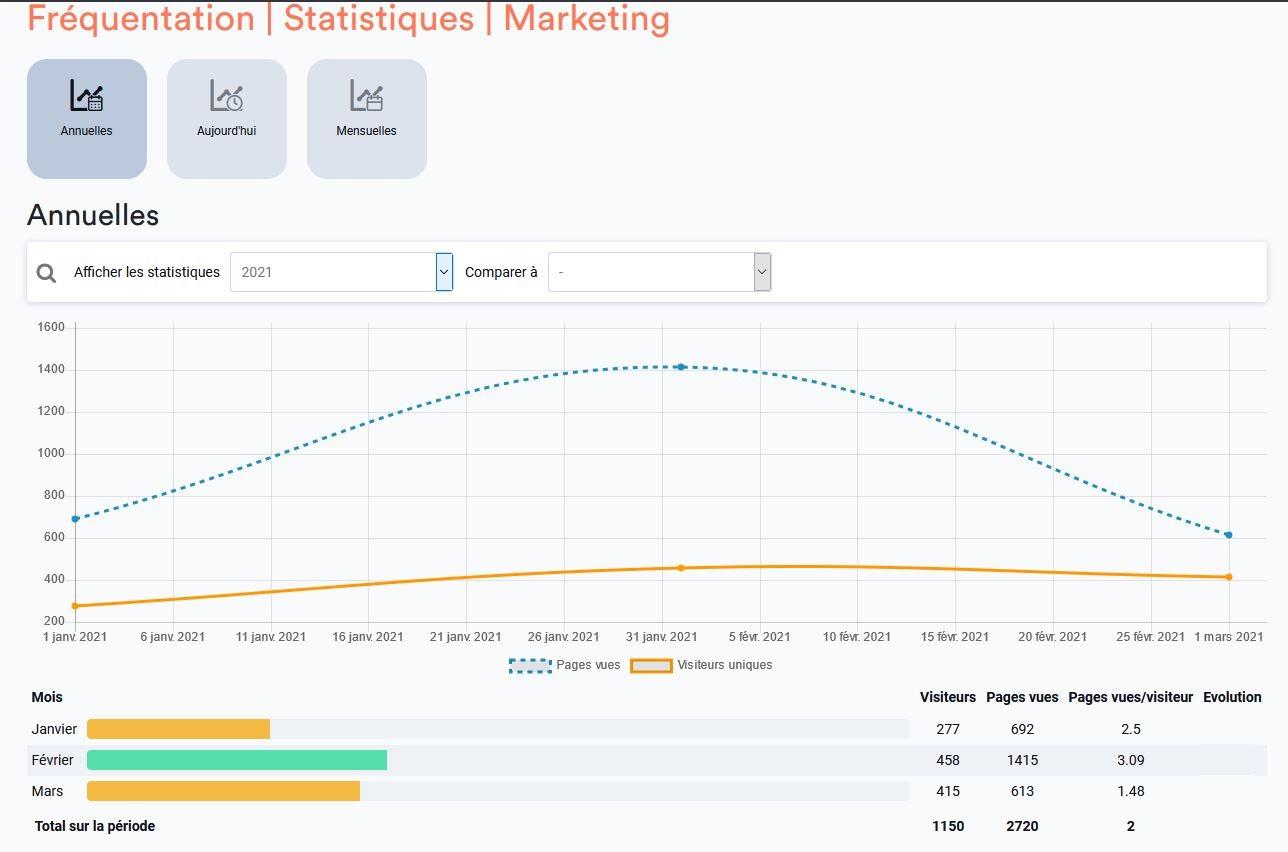Click the Afficher les statistiques label
This screenshot has height=852, width=1288.
click(147, 272)
